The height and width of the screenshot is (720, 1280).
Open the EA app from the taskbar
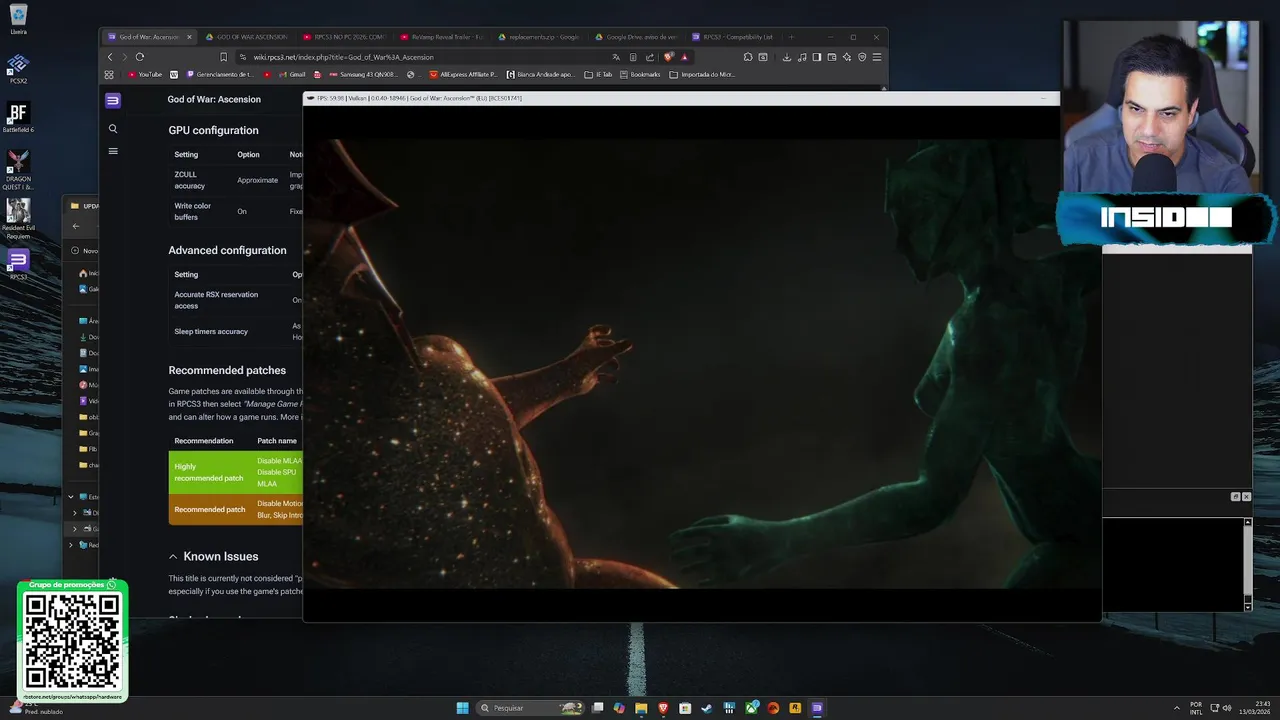[773, 708]
